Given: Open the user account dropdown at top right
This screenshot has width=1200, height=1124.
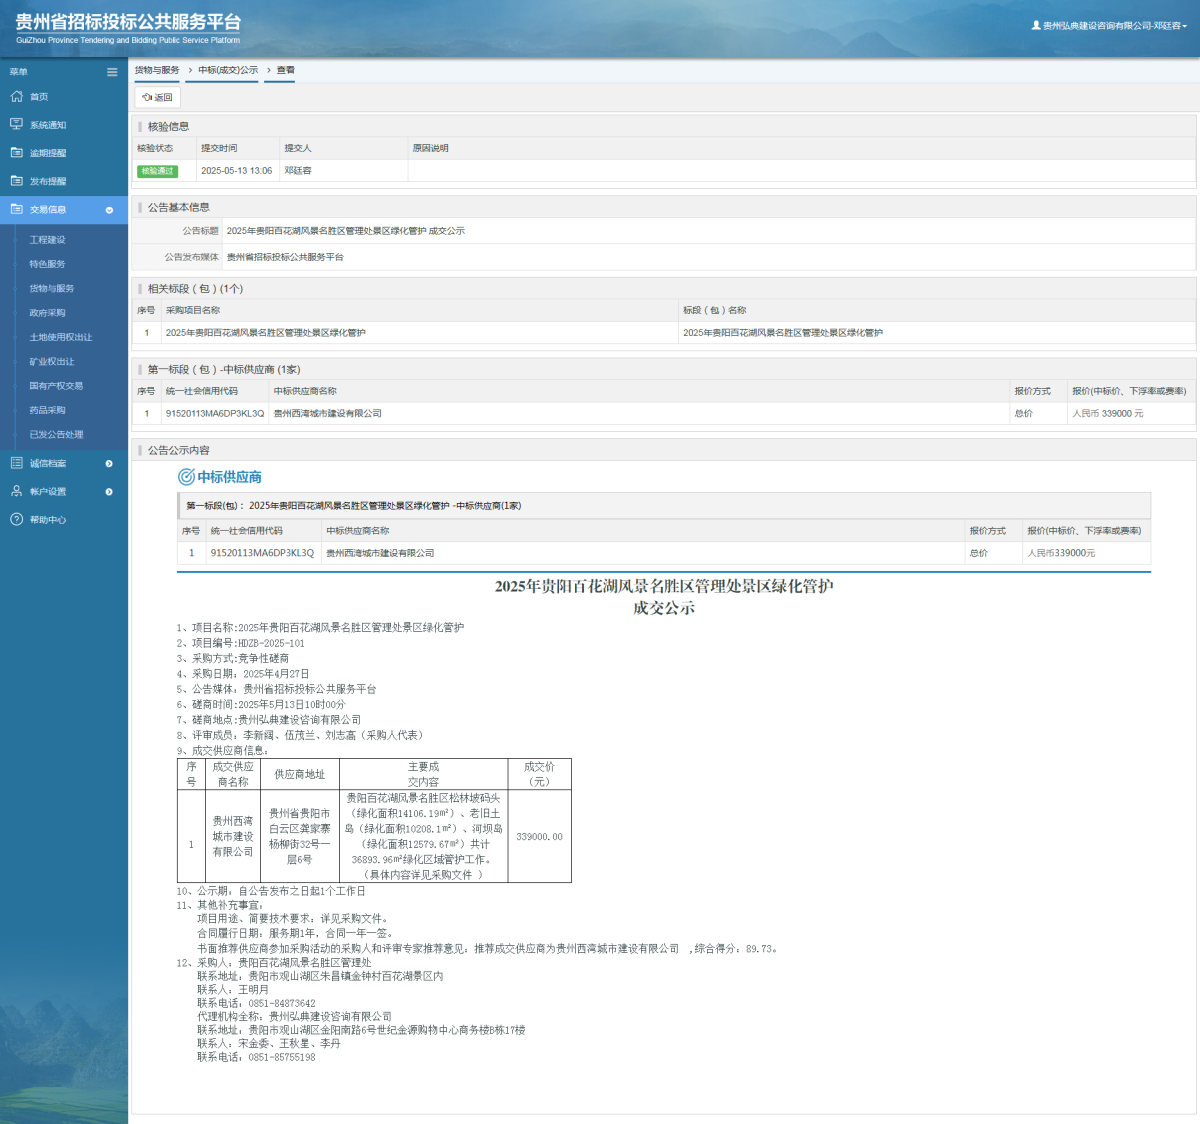Looking at the screenshot, I should click(1110, 26).
